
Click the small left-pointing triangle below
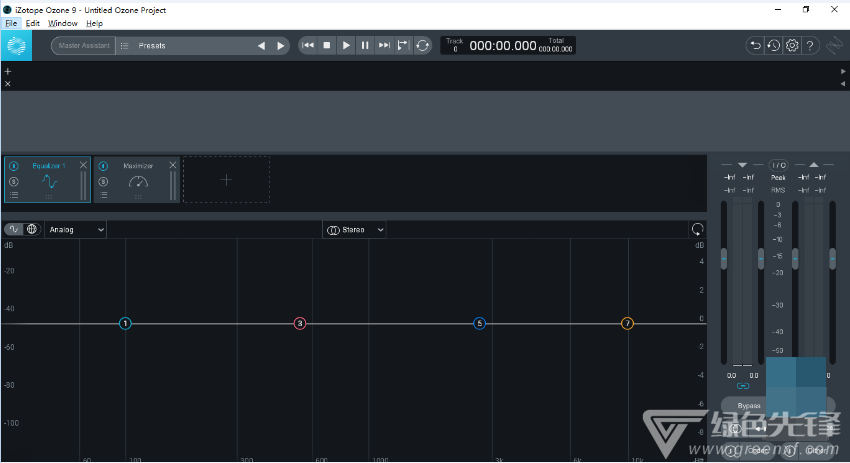pyautogui.click(x=843, y=83)
